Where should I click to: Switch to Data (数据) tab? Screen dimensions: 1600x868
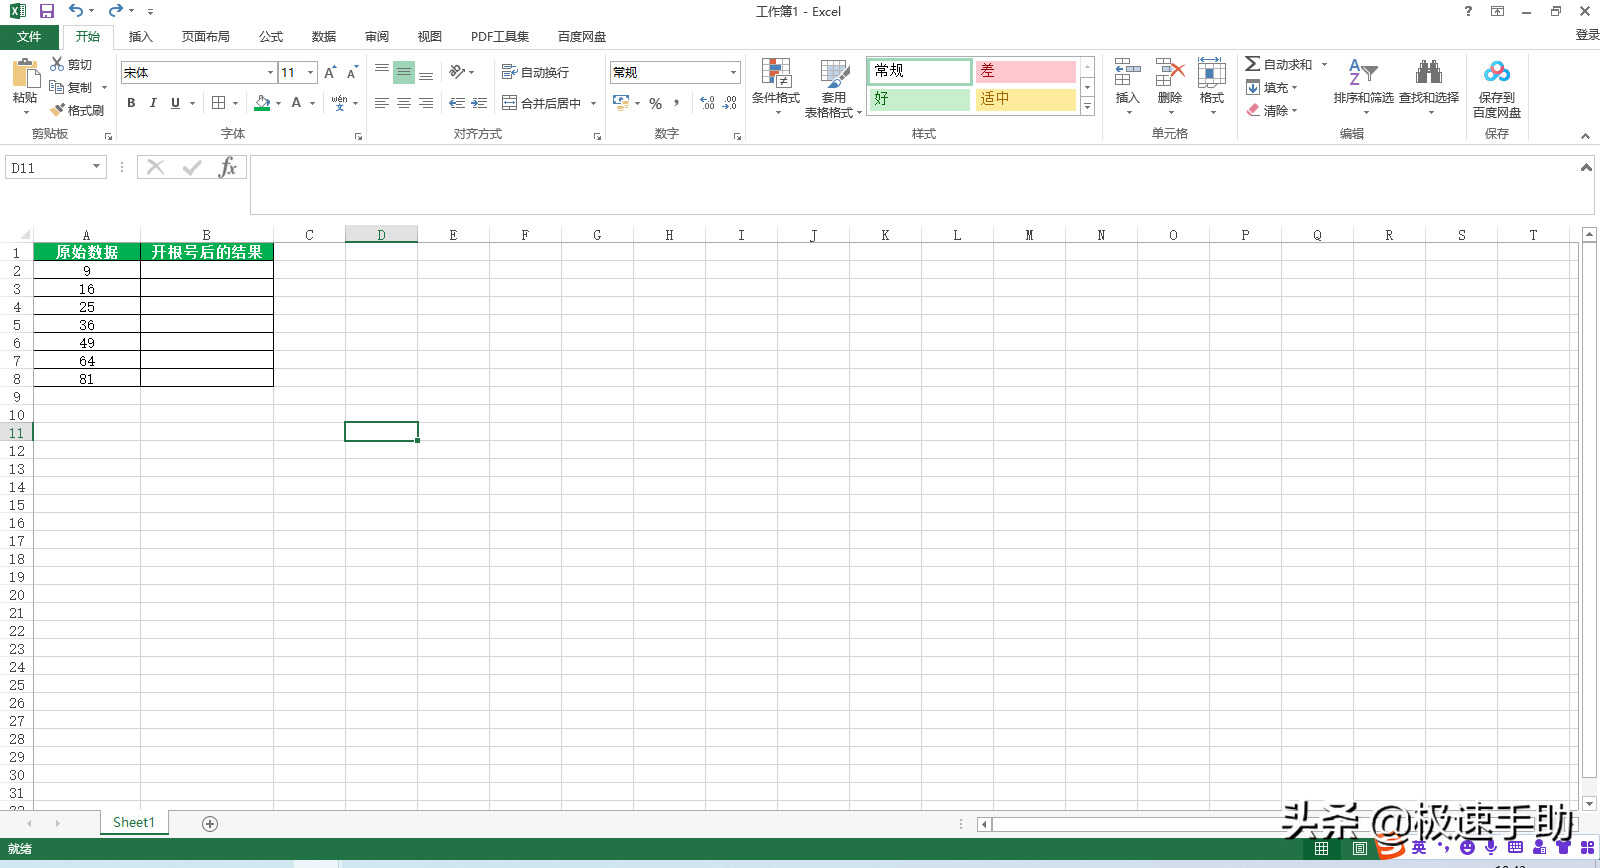pos(323,36)
